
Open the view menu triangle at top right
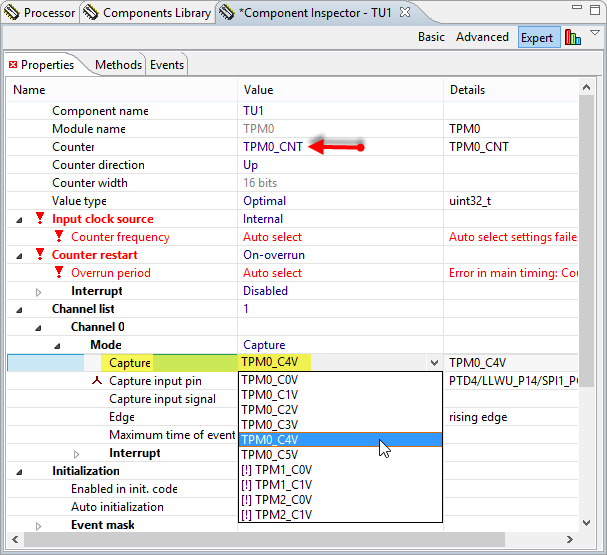click(596, 34)
